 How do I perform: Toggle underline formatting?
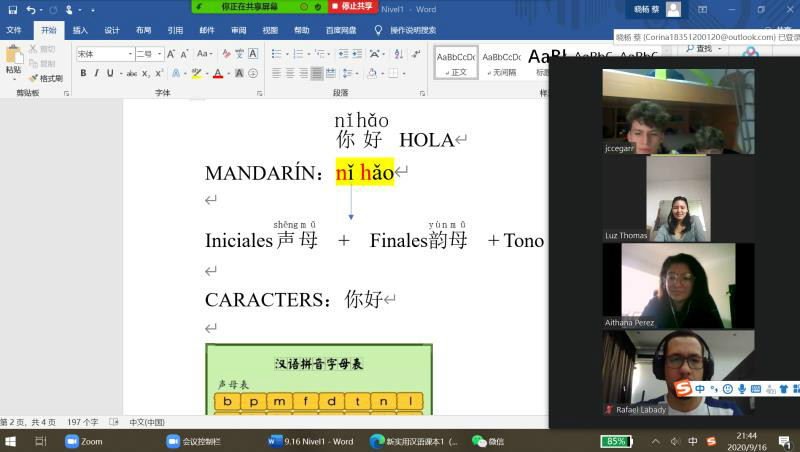point(111,73)
